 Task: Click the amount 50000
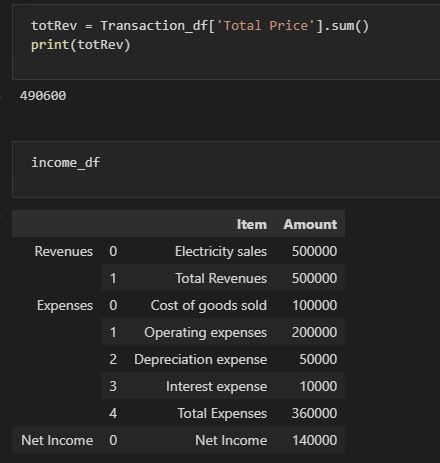point(318,359)
